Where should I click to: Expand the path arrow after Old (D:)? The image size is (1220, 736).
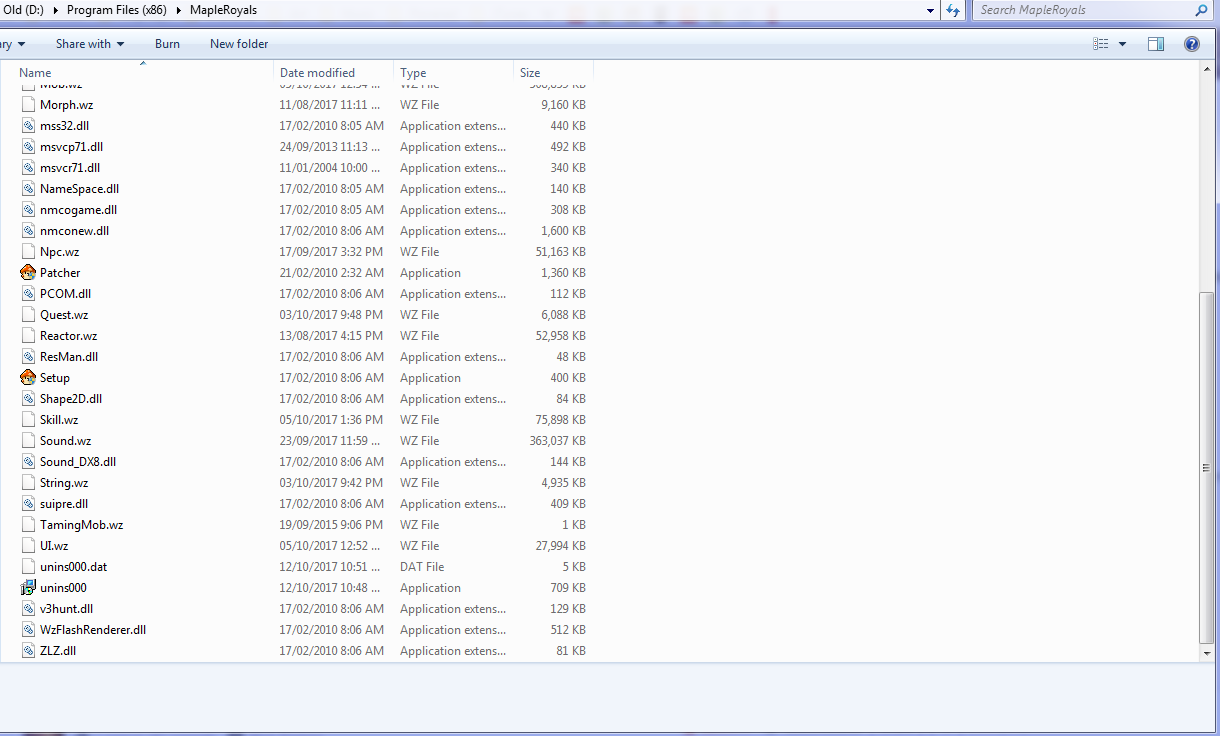pyautogui.click(x=58, y=10)
